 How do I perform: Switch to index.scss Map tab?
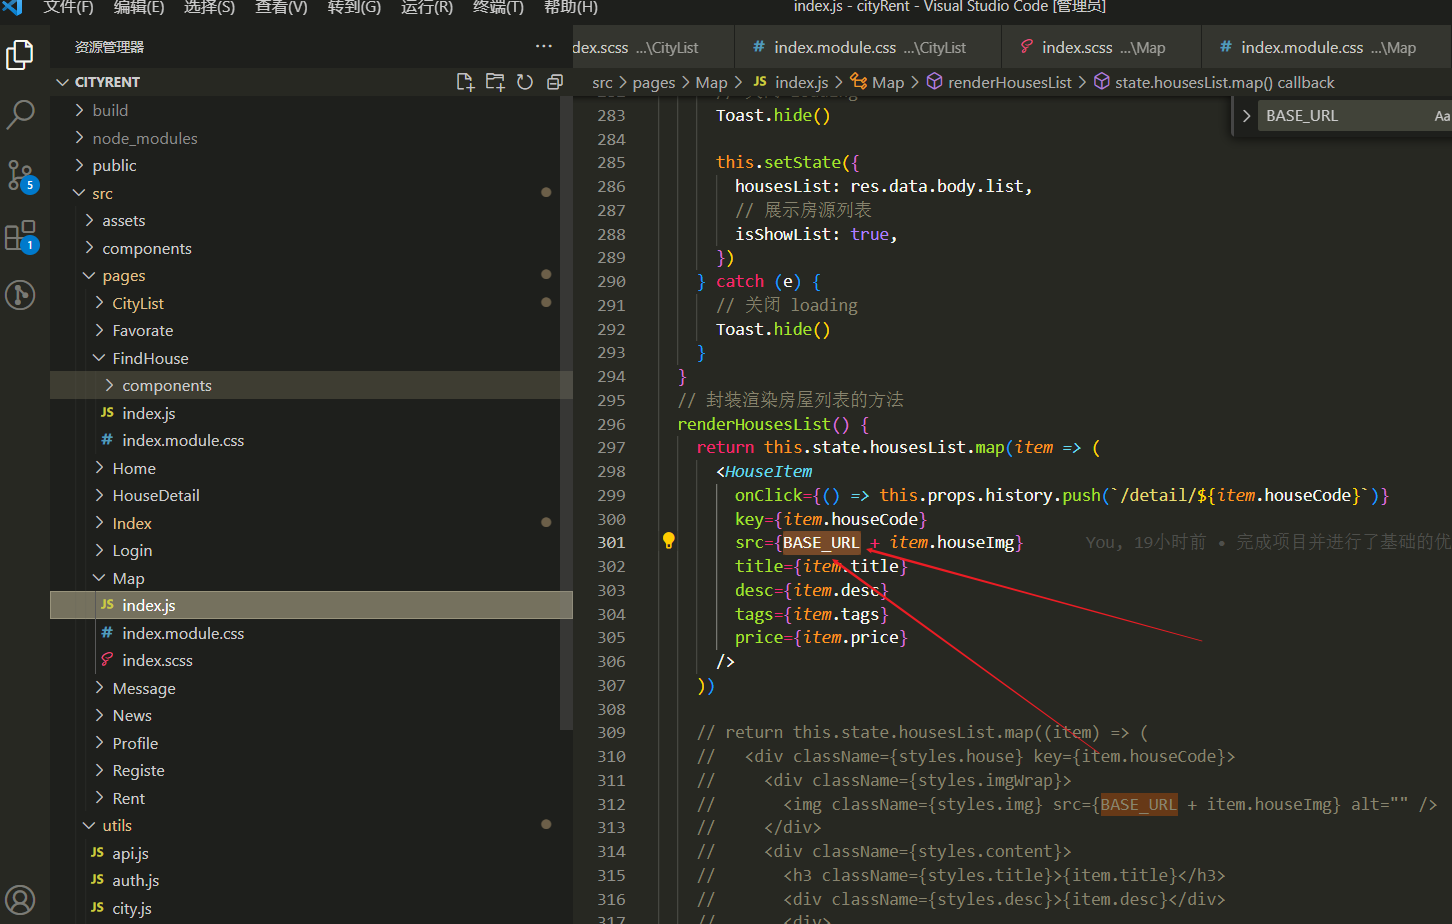[x=1100, y=47]
